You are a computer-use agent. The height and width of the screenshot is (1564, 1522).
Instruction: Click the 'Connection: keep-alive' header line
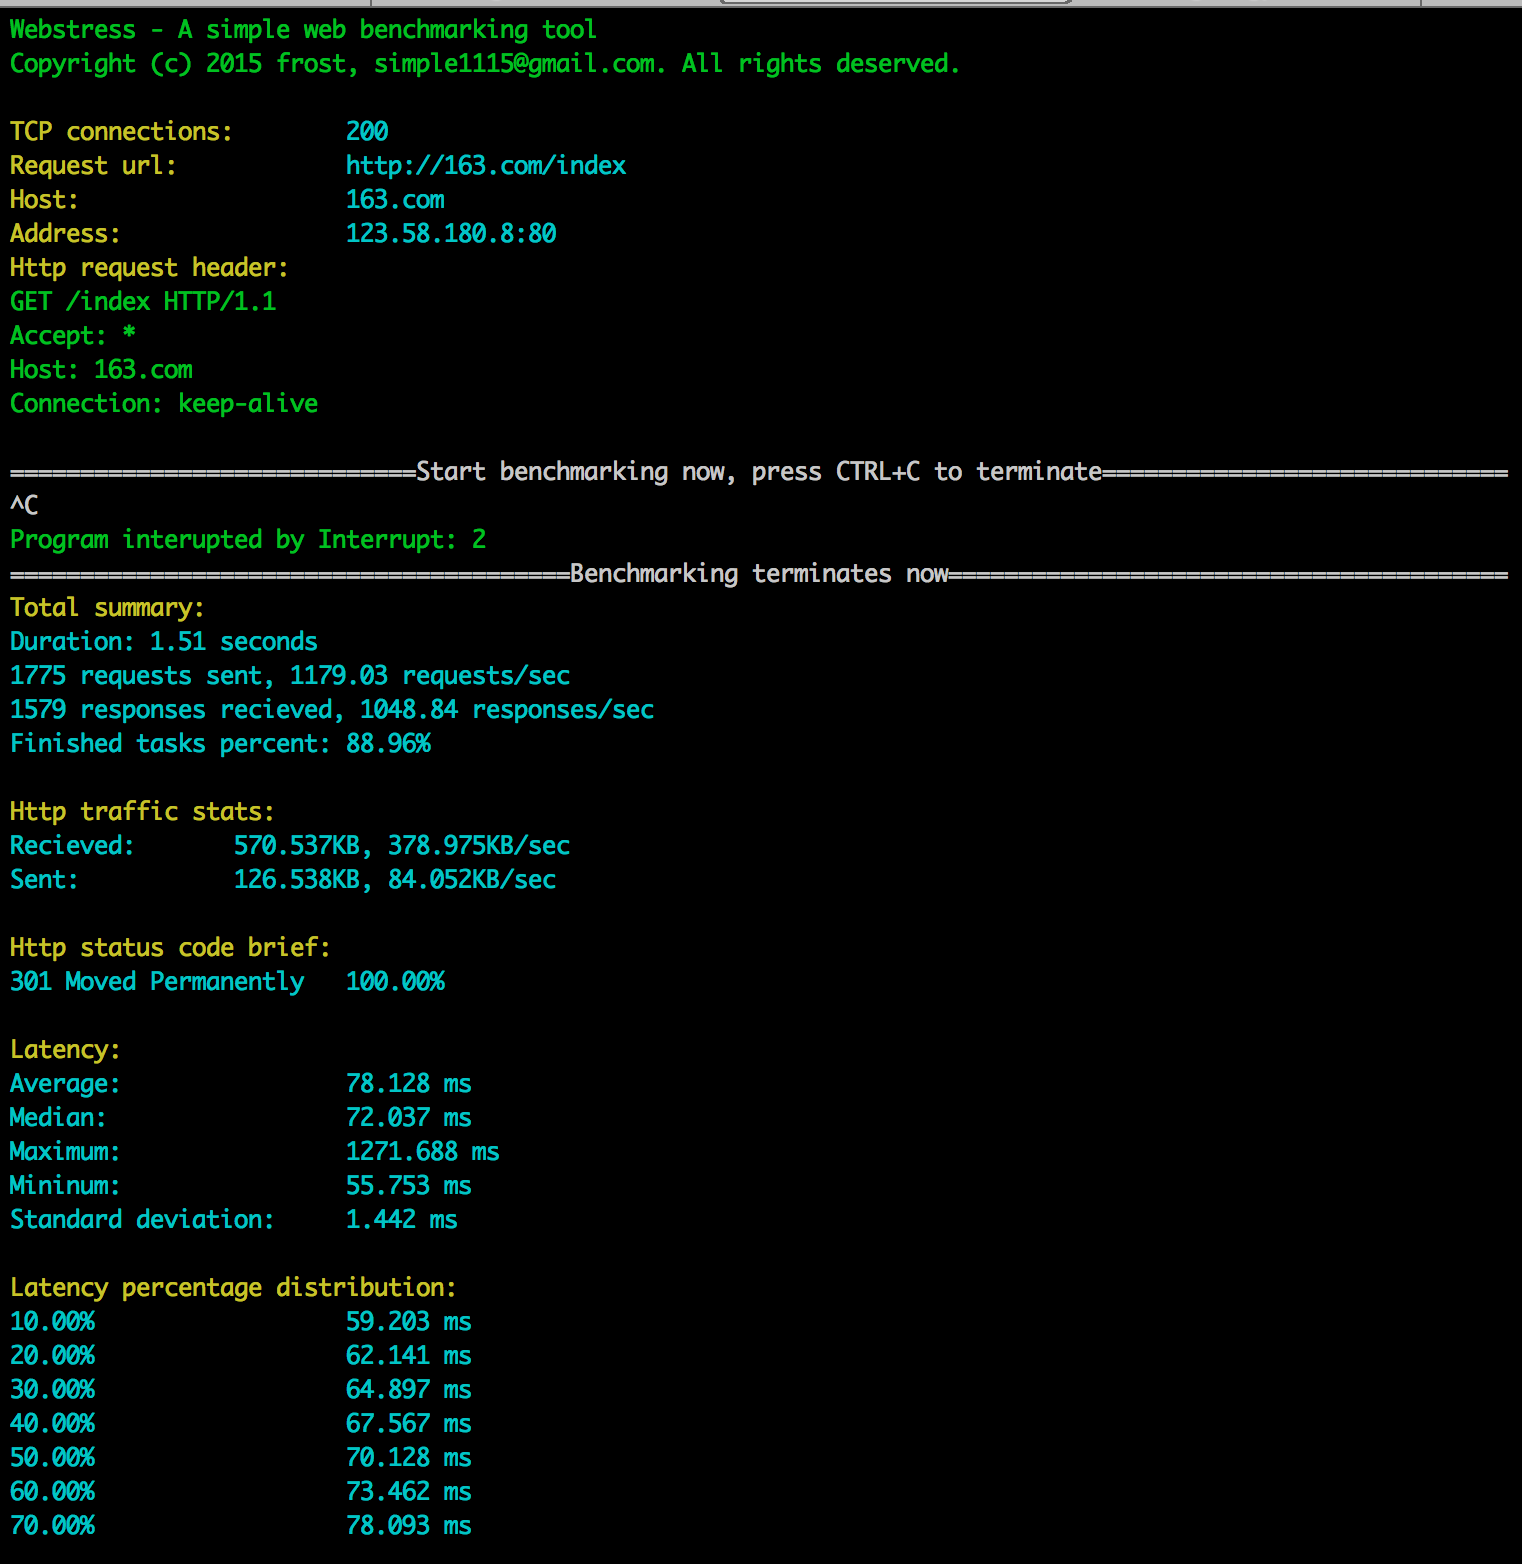[x=164, y=403]
